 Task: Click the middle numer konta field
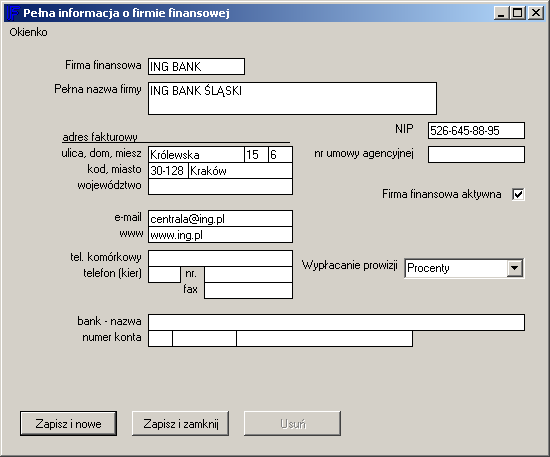pyautogui.click(x=204, y=339)
